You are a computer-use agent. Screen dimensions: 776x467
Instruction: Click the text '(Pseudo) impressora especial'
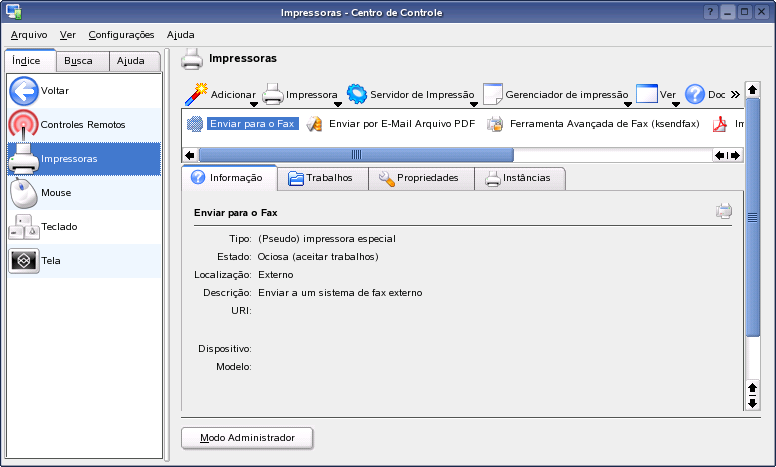tap(327, 239)
